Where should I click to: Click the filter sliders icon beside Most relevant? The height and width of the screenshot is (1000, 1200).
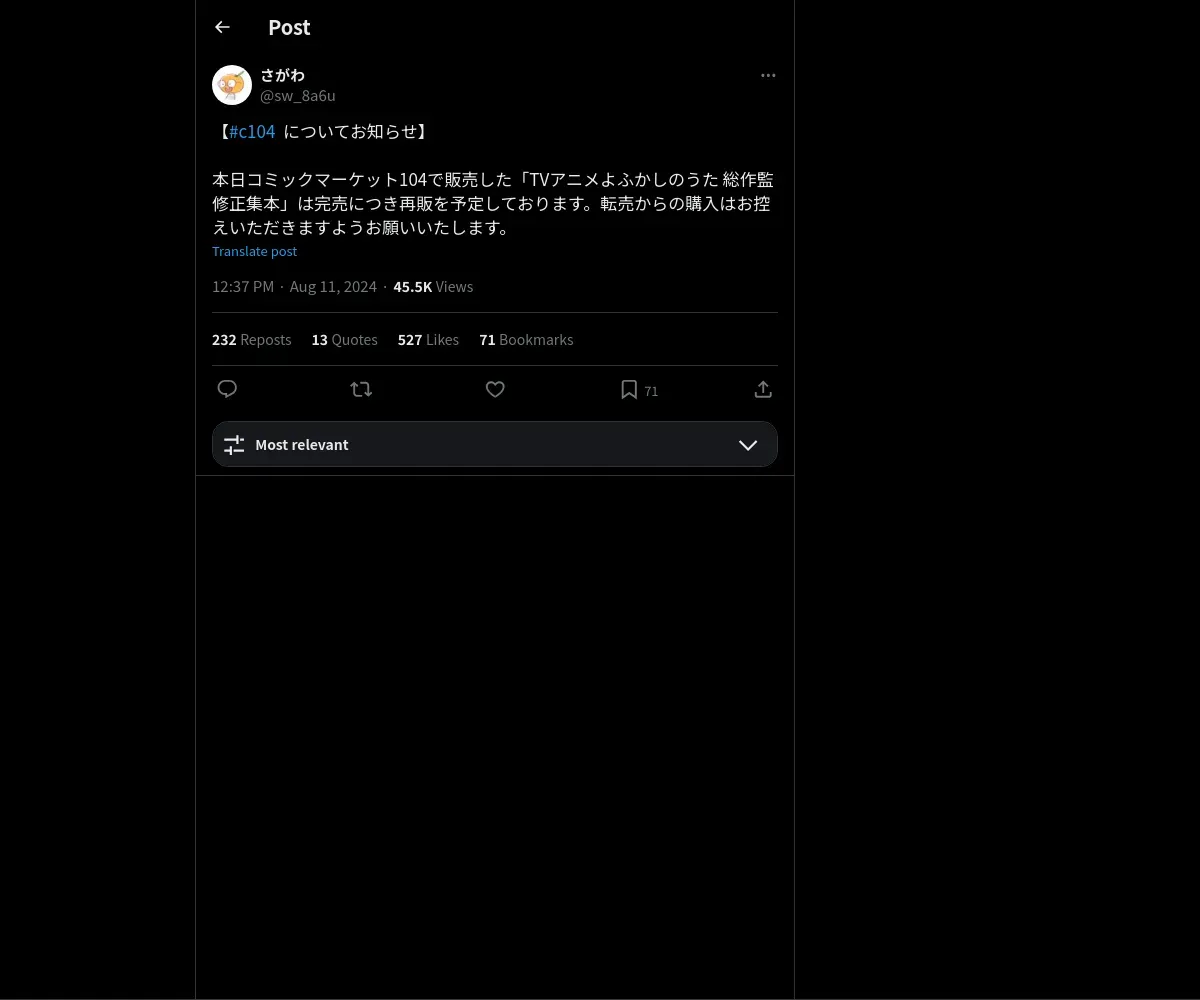[x=234, y=445]
